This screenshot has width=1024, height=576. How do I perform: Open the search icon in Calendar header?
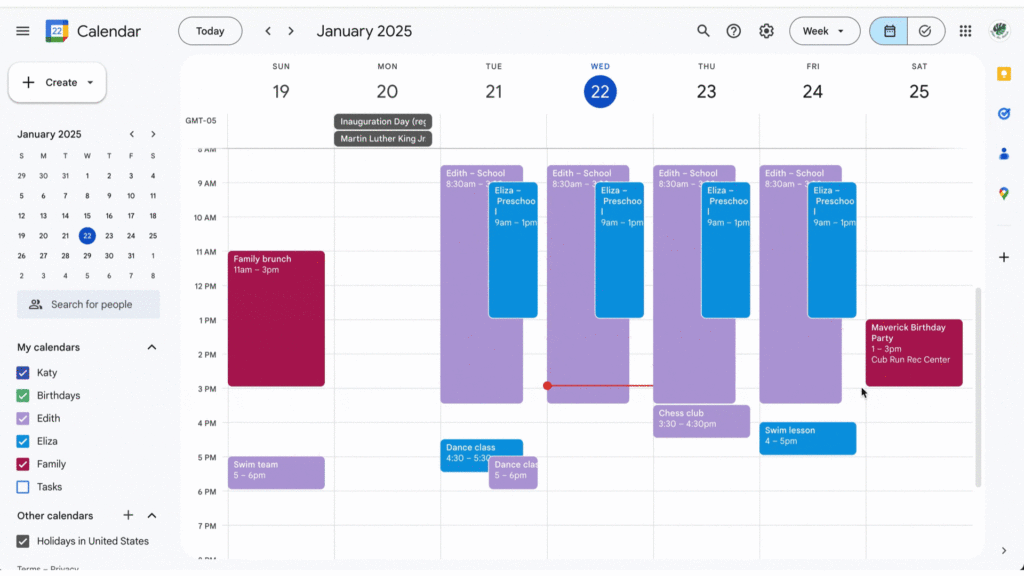pyautogui.click(x=703, y=31)
